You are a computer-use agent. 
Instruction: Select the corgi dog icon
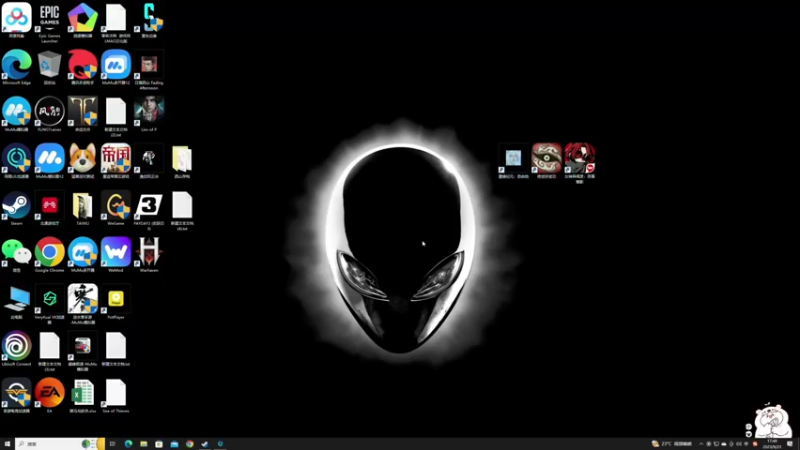(83, 161)
